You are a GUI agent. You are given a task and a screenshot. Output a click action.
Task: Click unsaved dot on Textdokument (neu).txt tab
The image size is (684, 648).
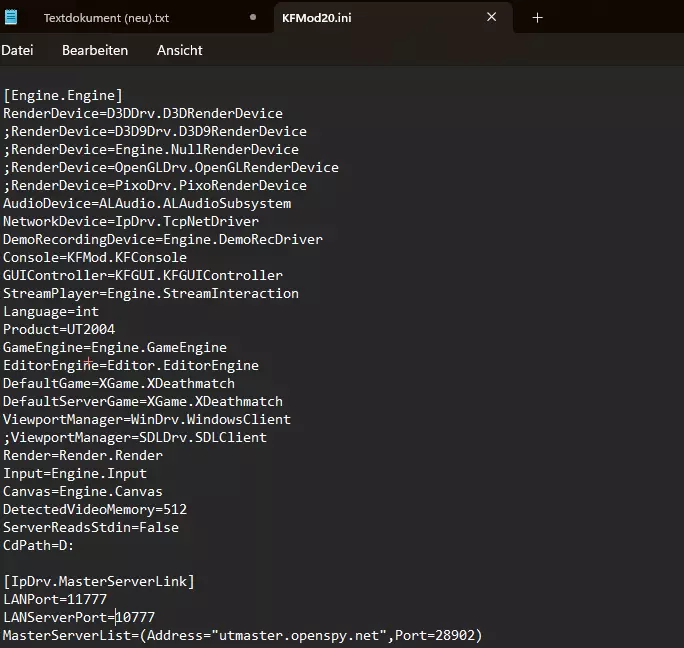pyautogui.click(x=253, y=17)
